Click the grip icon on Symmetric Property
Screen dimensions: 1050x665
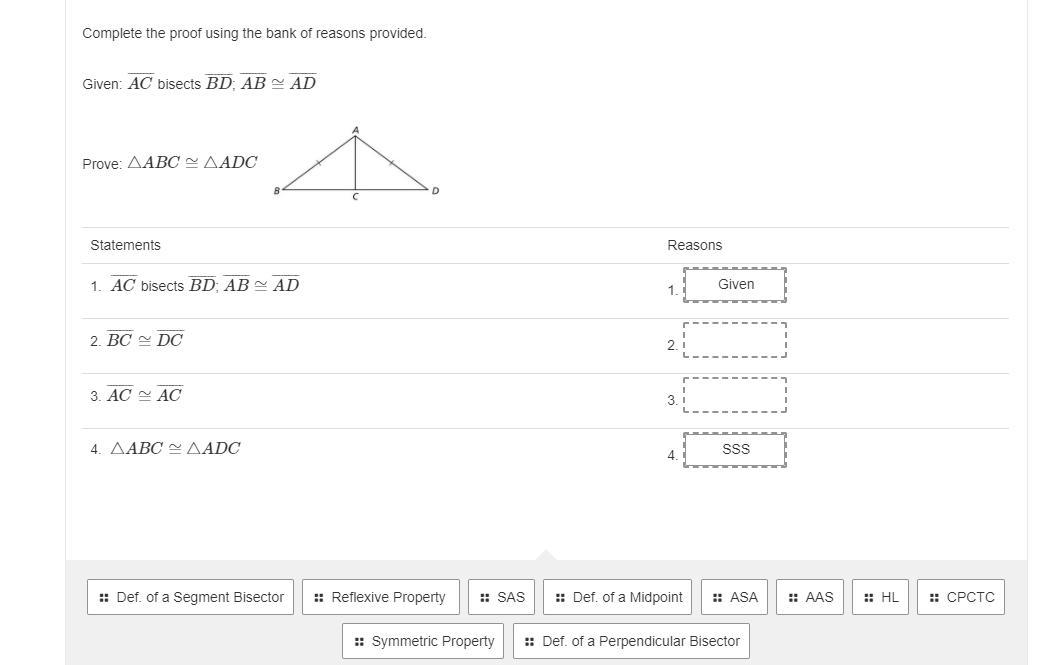click(359, 641)
